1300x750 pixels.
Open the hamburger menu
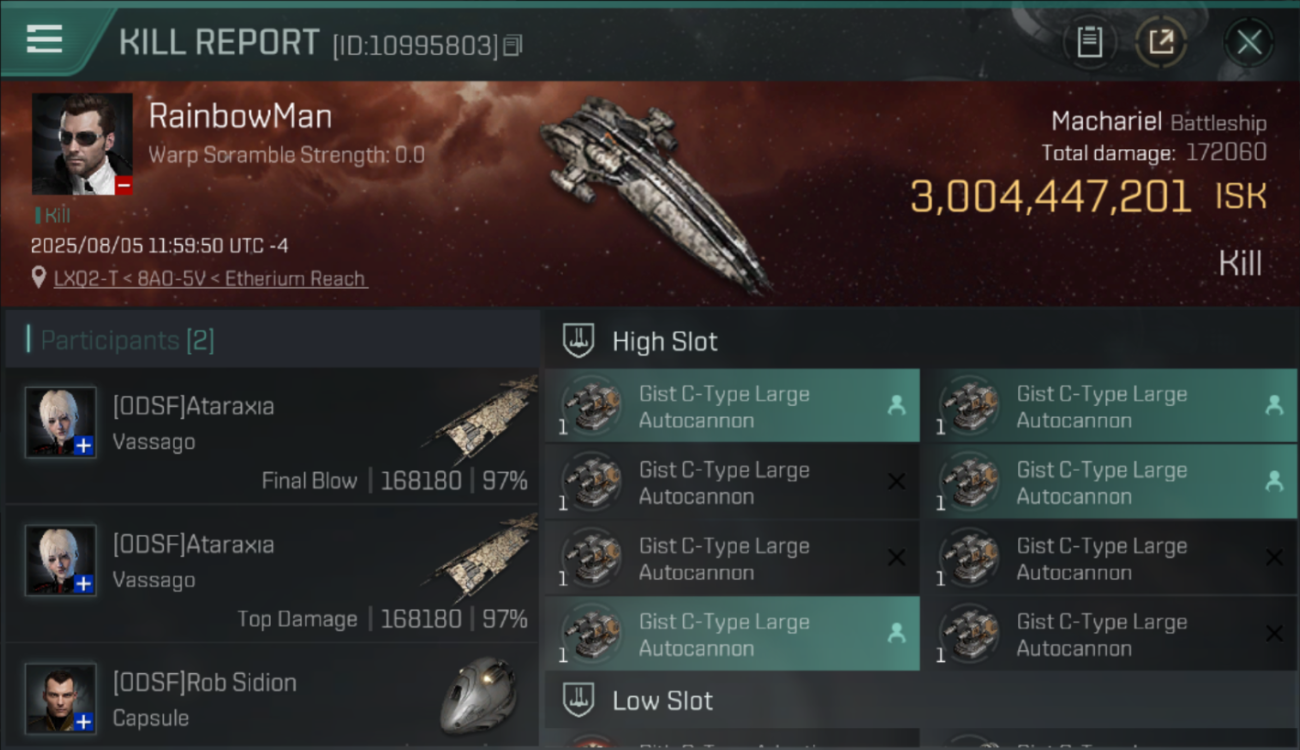point(44,39)
